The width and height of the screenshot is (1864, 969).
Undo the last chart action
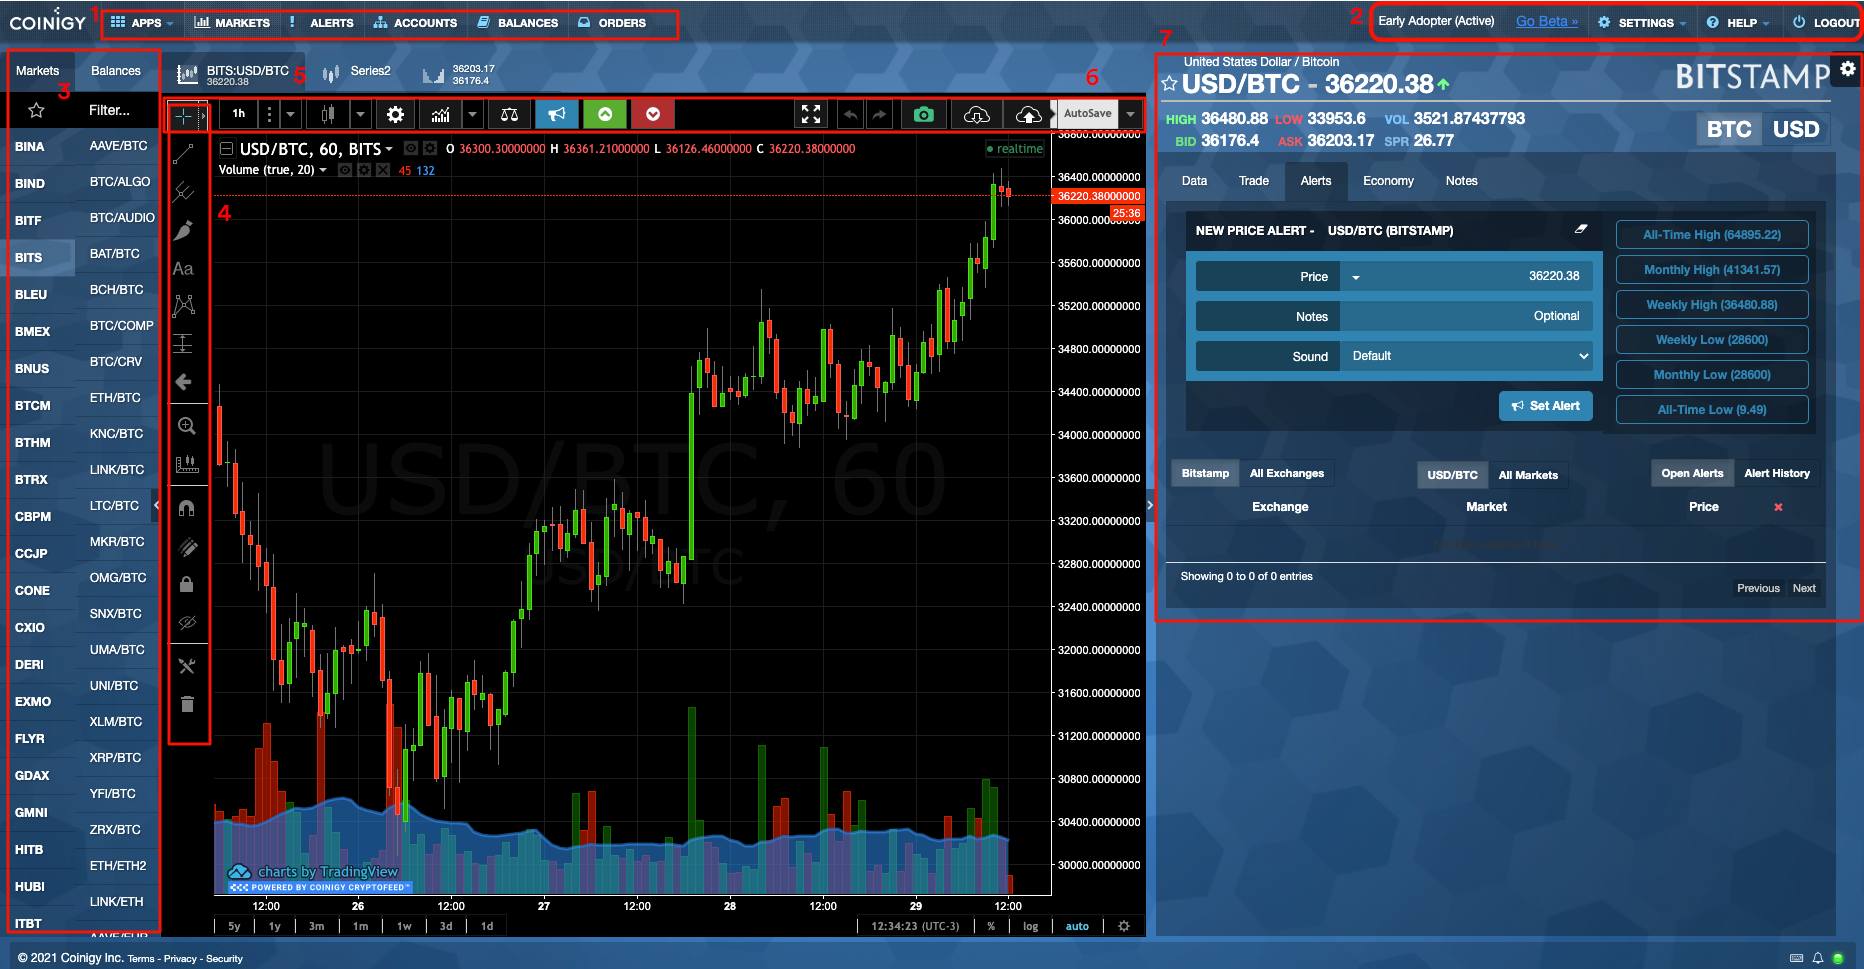pyautogui.click(x=850, y=114)
